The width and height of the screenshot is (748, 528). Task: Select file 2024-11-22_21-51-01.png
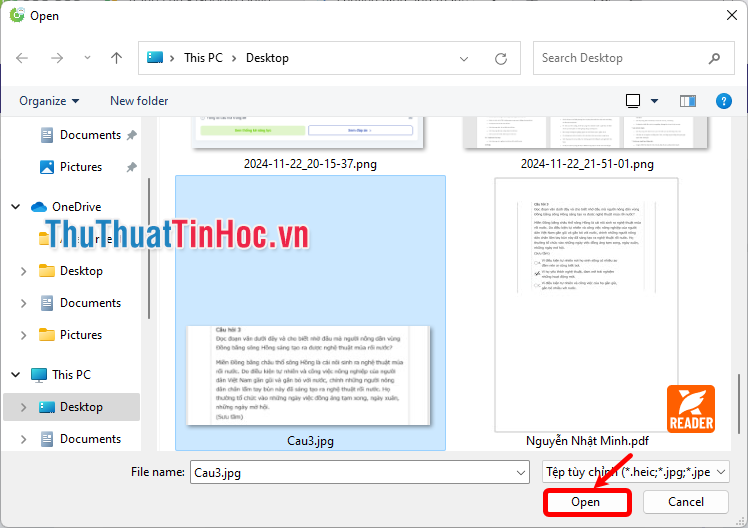click(587, 164)
